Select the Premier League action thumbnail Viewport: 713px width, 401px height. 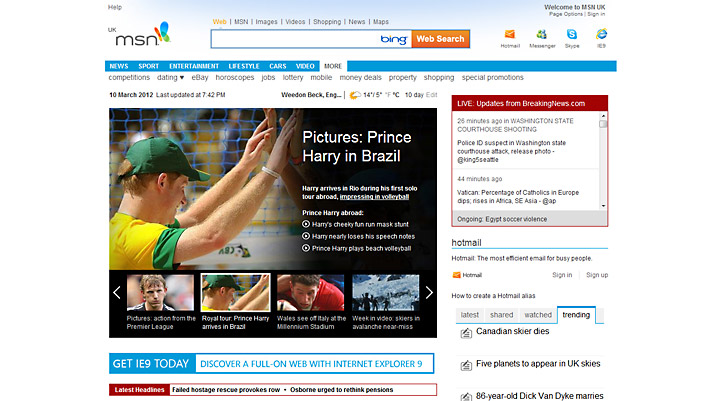click(x=160, y=293)
